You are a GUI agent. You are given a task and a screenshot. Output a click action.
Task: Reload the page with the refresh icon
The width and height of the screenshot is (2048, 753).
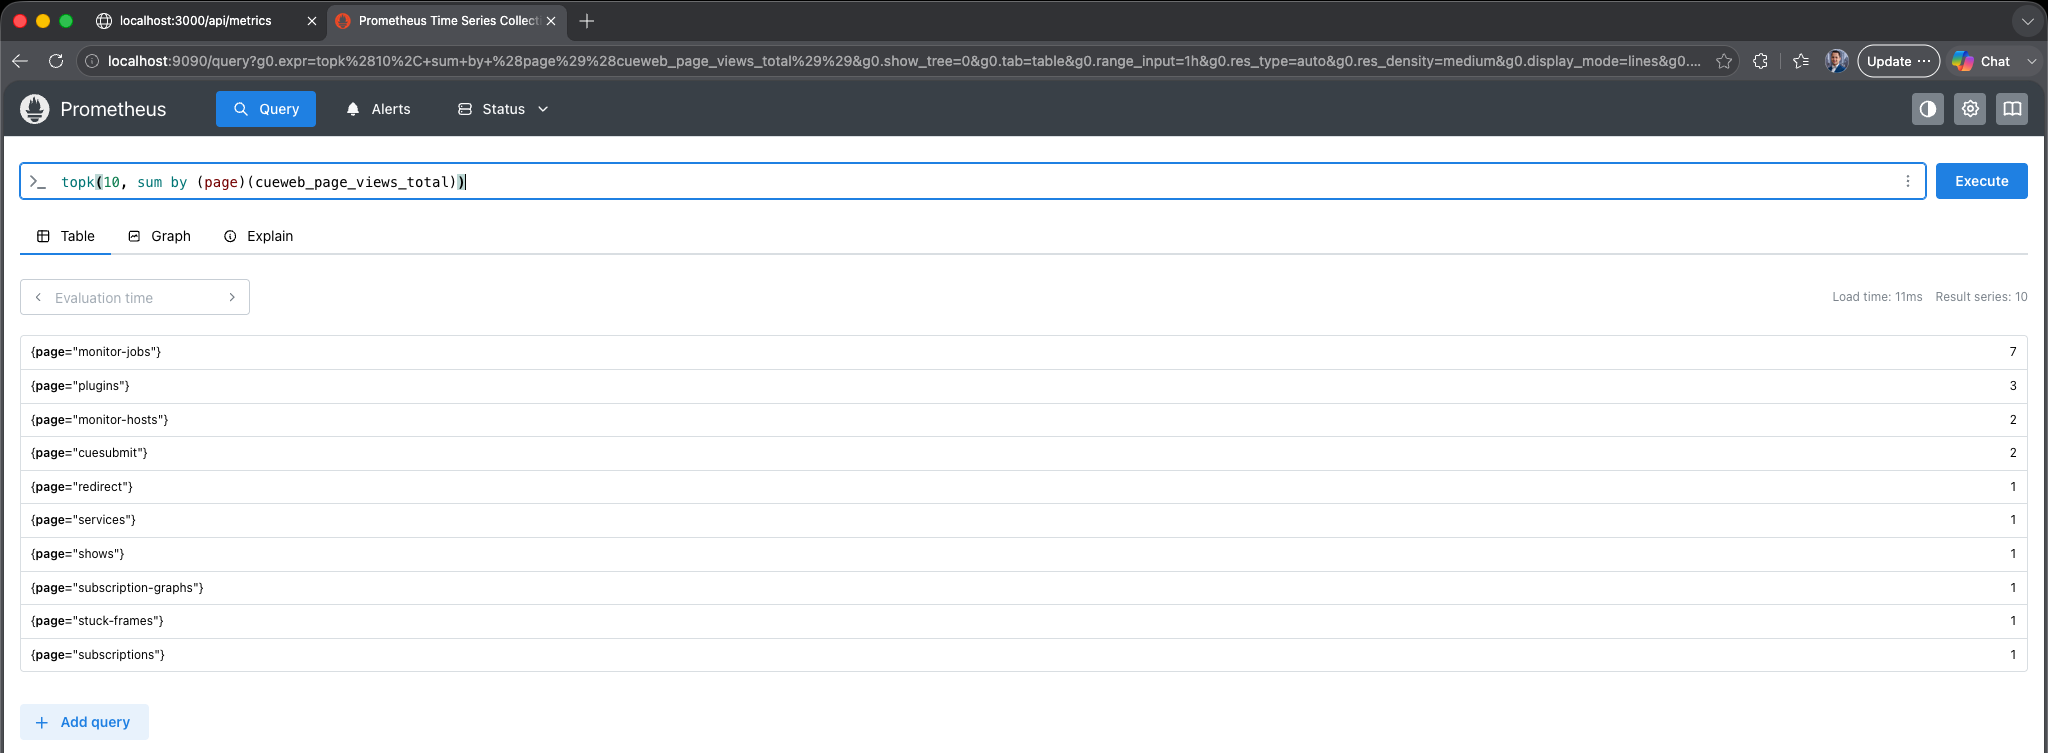[56, 61]
